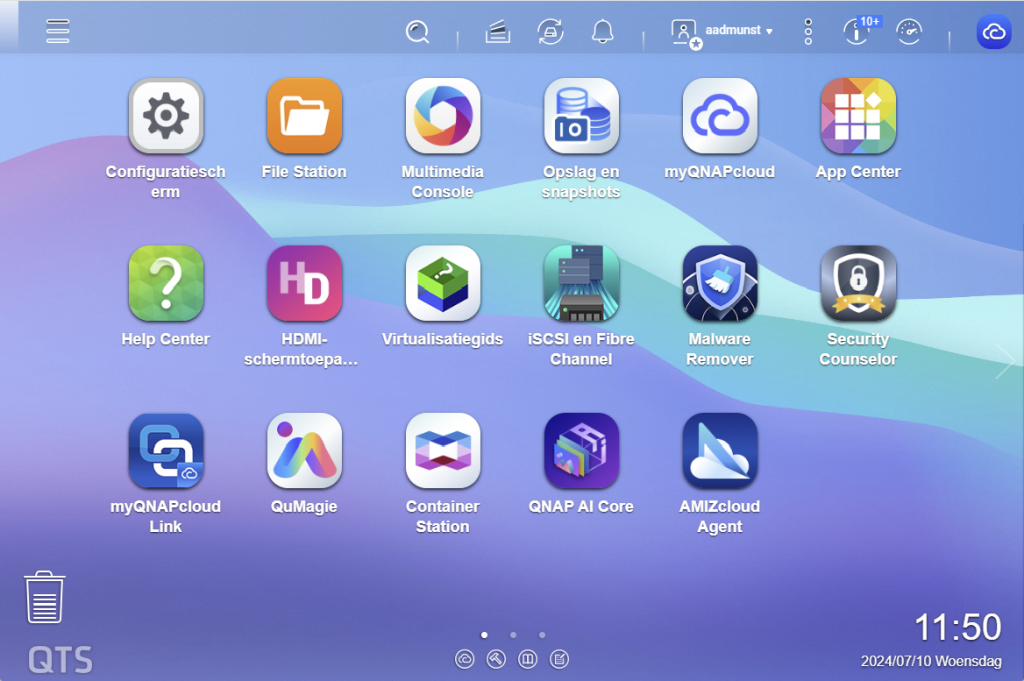Open AMIZcloud Agent
Screen dimensions: 1024x681
click(x=720, y=451)
